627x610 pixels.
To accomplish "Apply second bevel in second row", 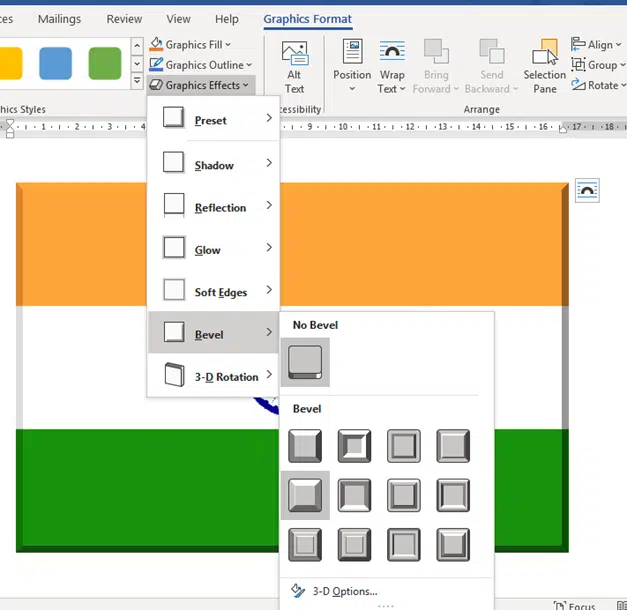I will [354, 495].
